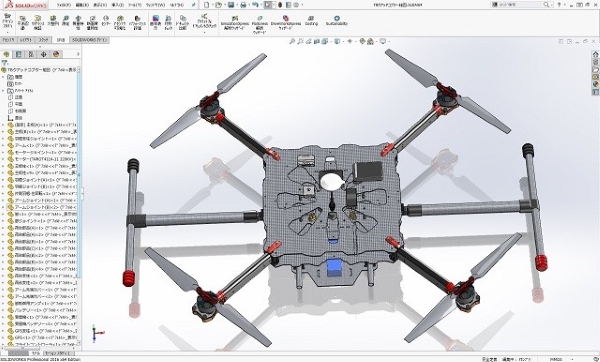Select the Origin item in feature tree
600x362 pixels.
(x=15, y=118)
